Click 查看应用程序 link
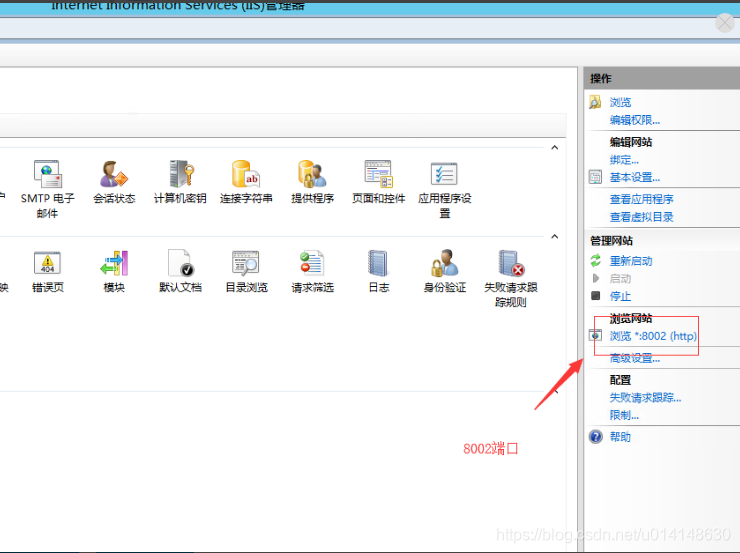Screen dimensions: 740x553 pyautogui.click(x=641, y=199)
